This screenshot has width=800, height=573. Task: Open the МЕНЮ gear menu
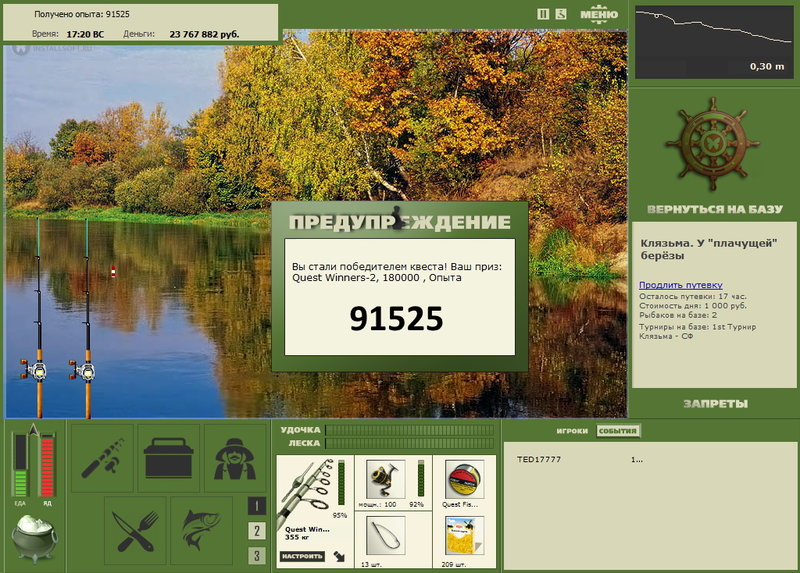599,14
